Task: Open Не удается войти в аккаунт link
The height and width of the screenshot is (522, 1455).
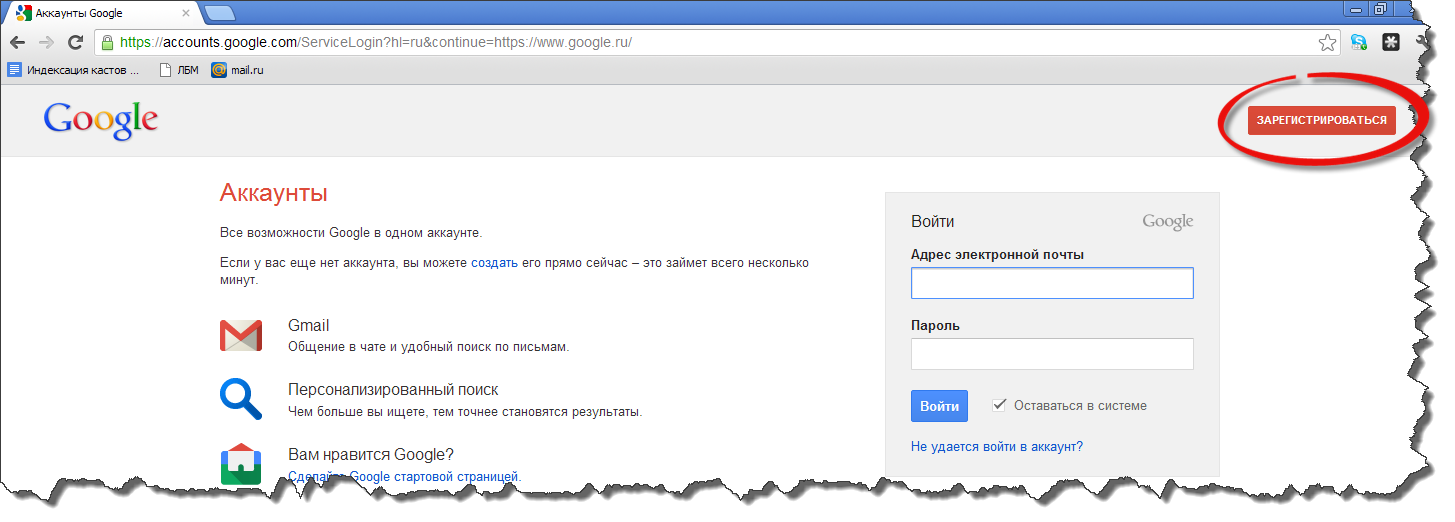Action: coord(997,447)
